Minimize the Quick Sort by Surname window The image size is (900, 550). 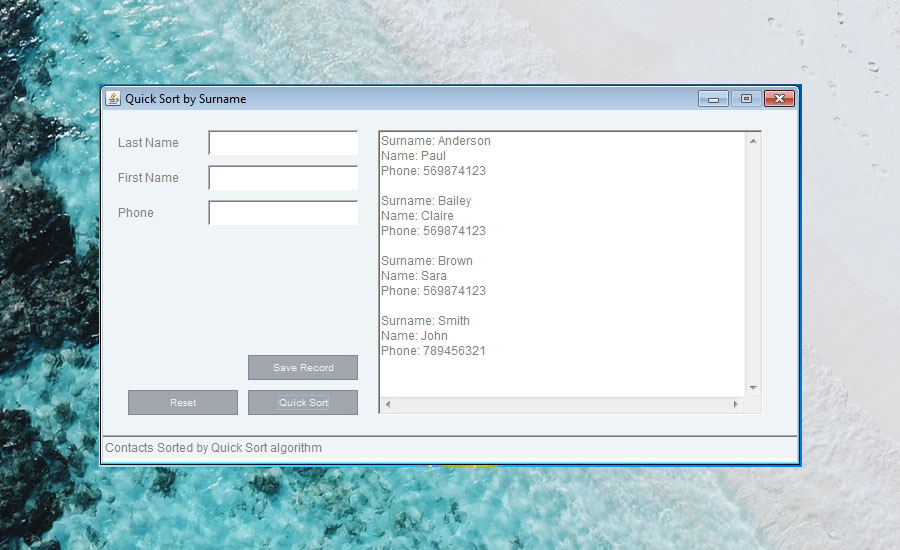(x=713, y=98)
